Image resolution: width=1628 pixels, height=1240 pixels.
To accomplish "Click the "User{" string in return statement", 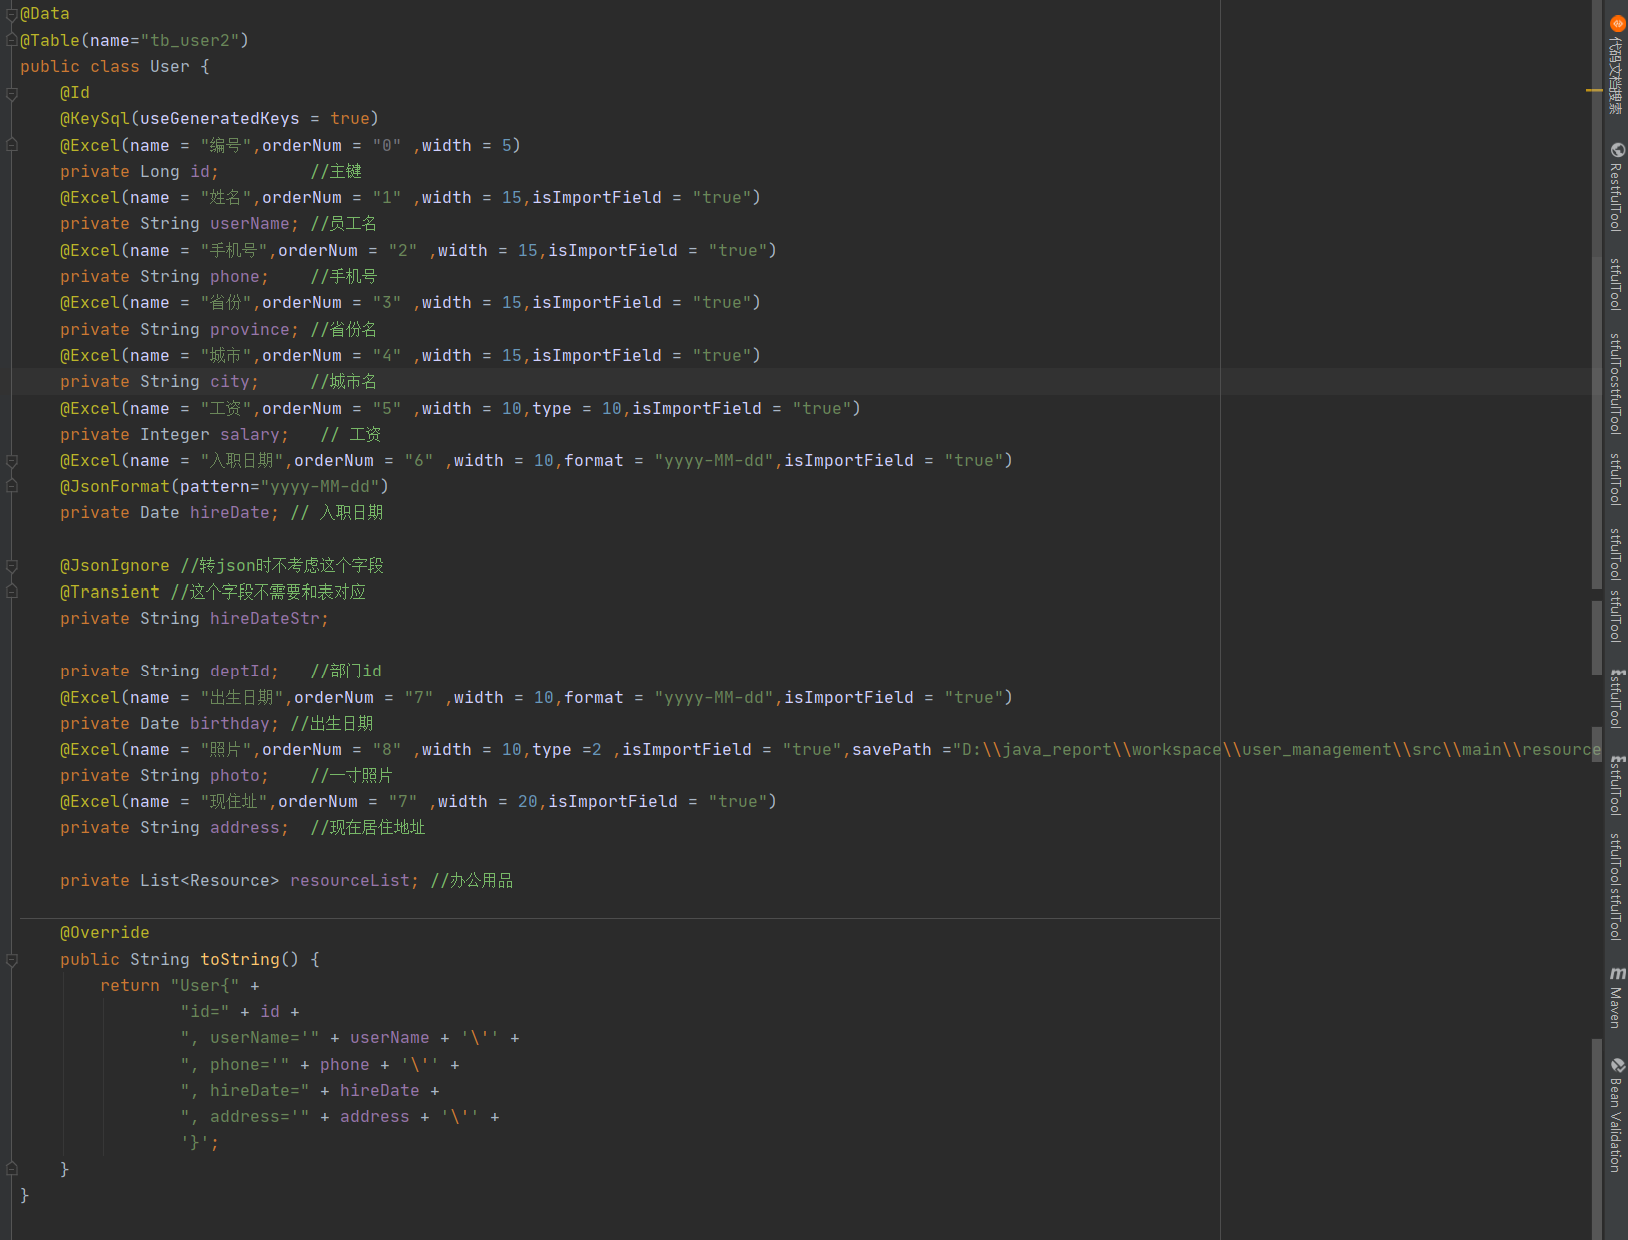I will click(205, 986).
